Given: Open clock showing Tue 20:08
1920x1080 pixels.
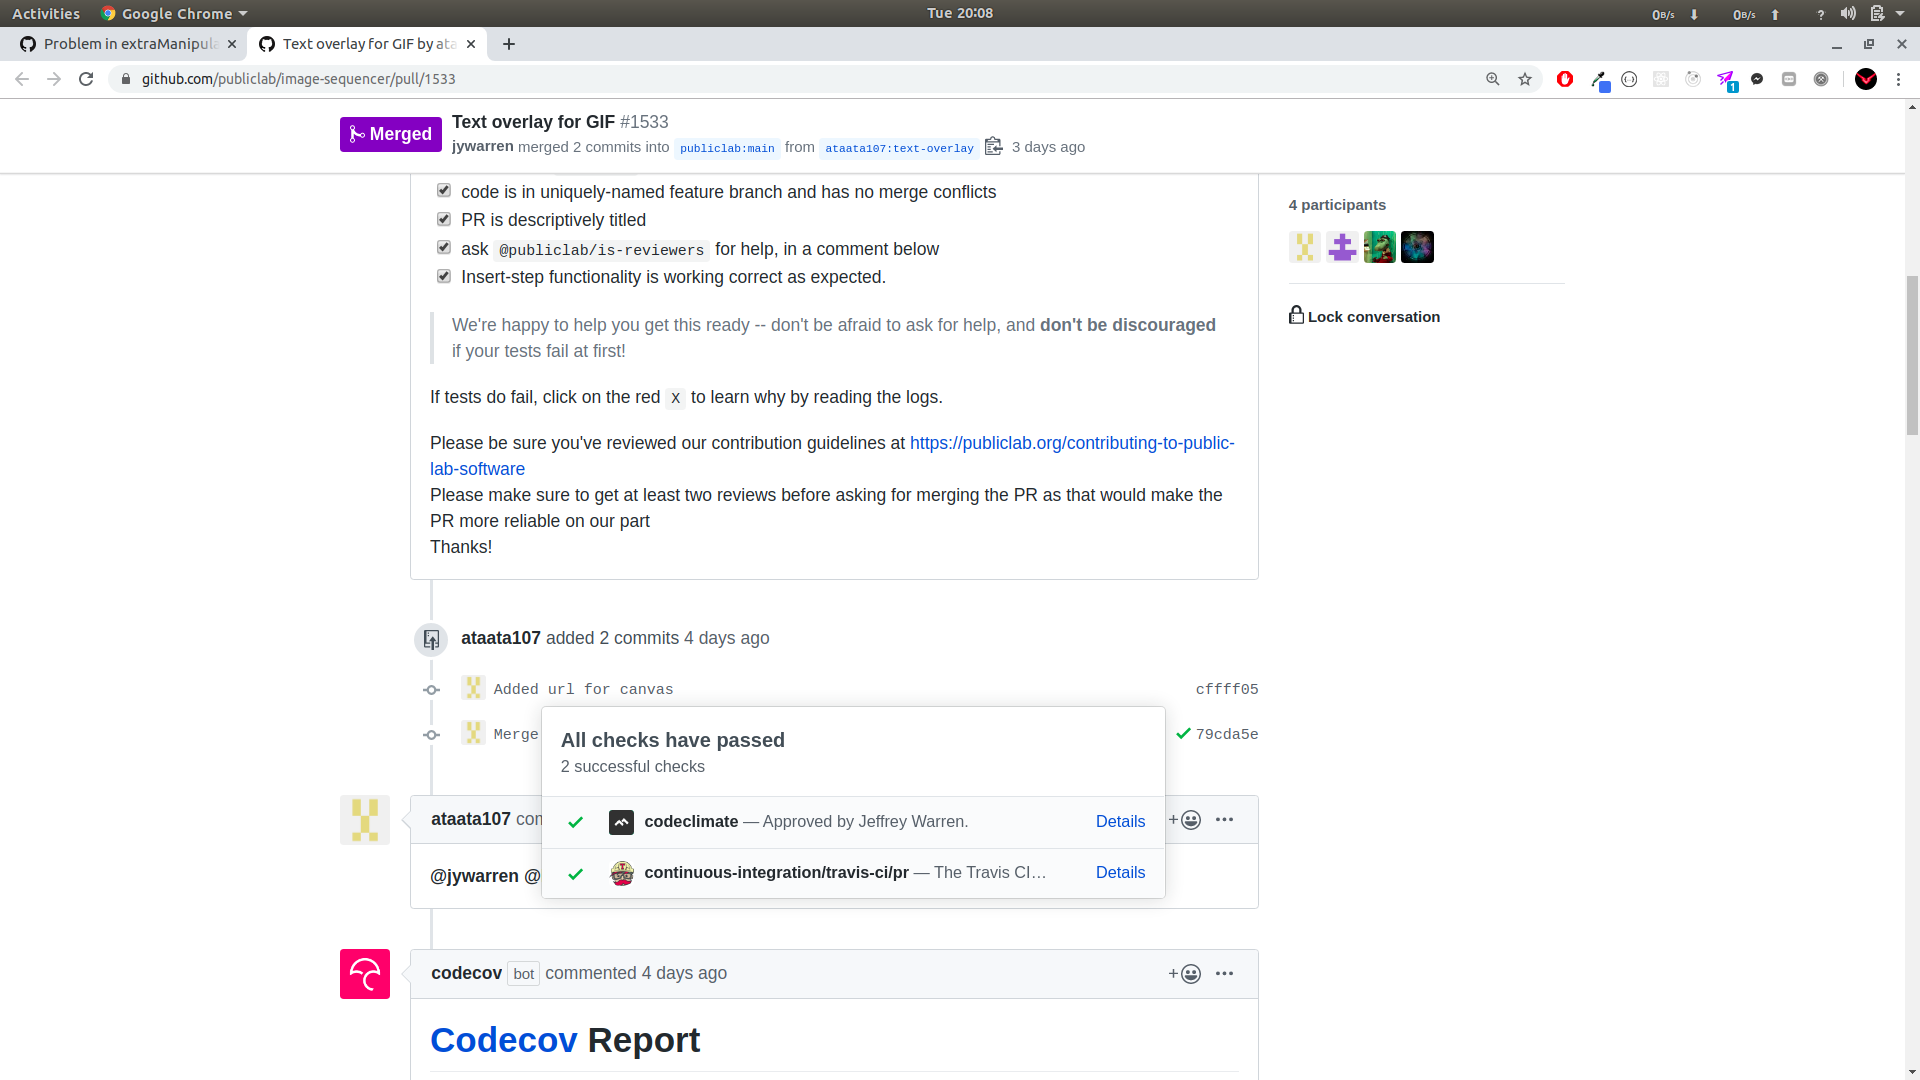Looking at the screenshot, I should tap(960, 13).
